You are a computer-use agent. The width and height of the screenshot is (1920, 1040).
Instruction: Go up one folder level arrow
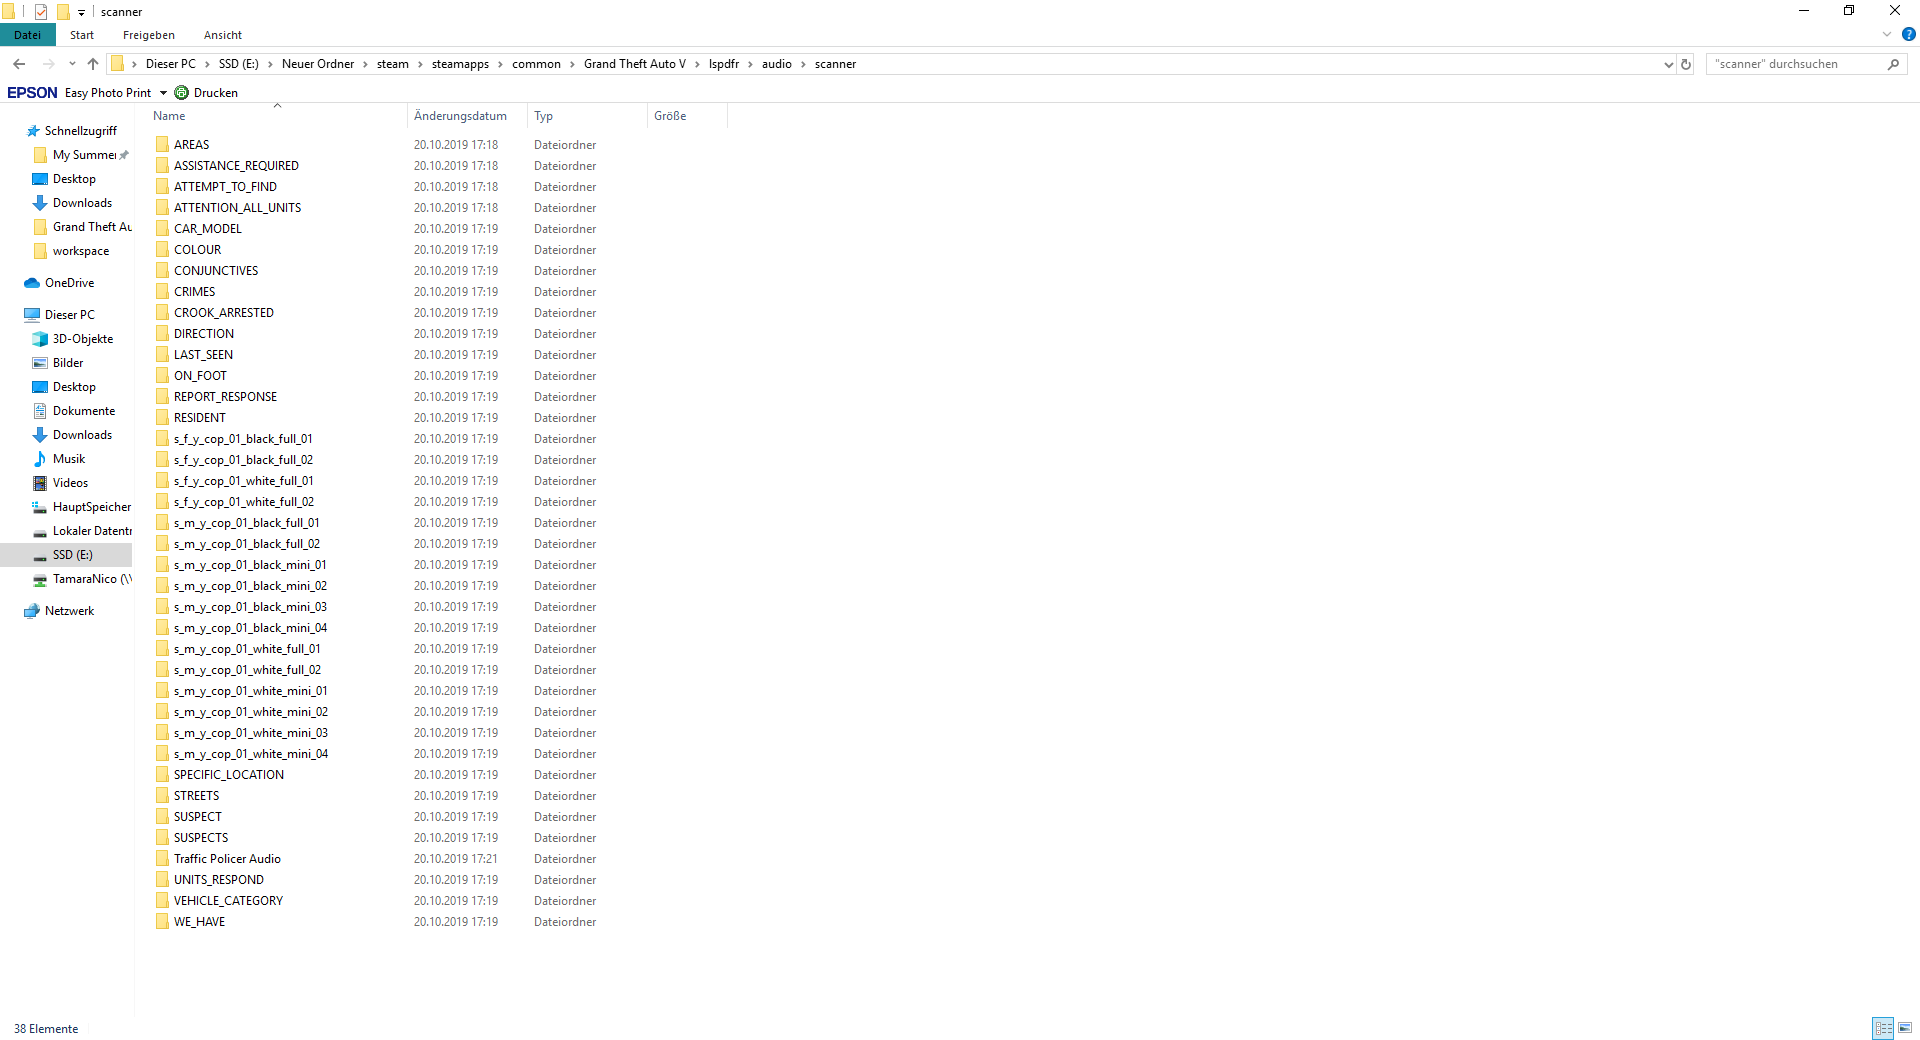[93, 64]
